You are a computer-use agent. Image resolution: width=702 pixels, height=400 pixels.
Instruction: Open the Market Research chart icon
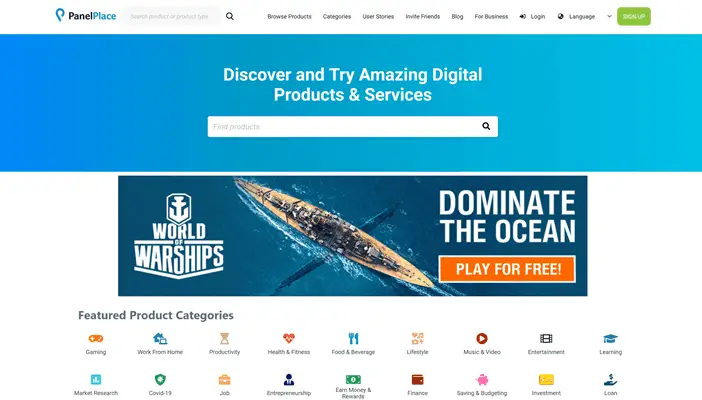[x=96, y=379]
